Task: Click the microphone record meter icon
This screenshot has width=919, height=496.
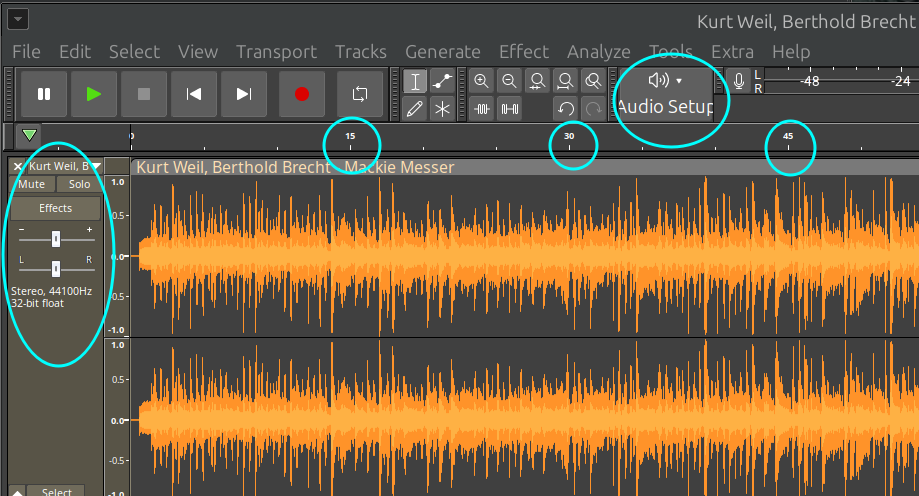Action: [739, 81]
